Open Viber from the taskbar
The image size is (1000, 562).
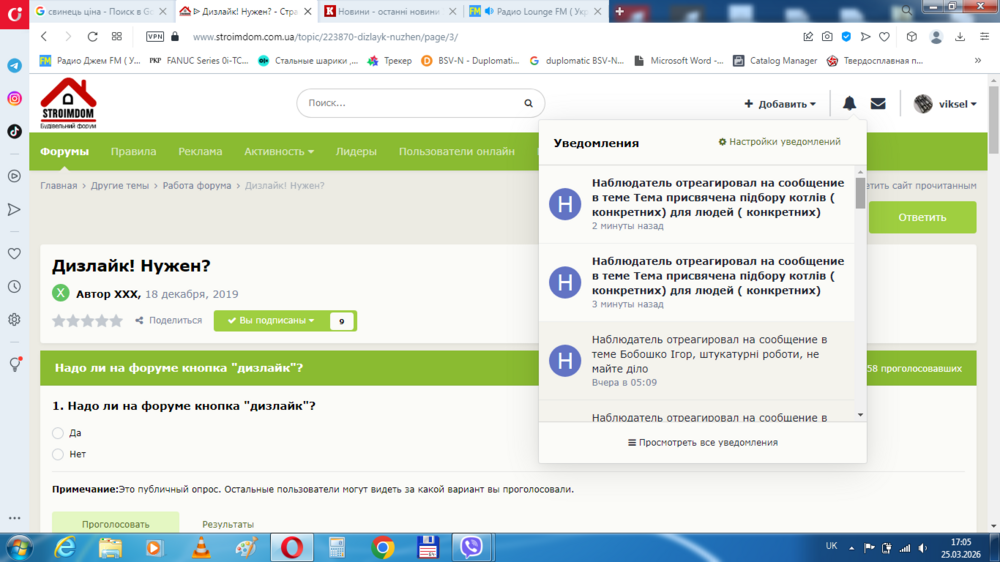(471, 547)
